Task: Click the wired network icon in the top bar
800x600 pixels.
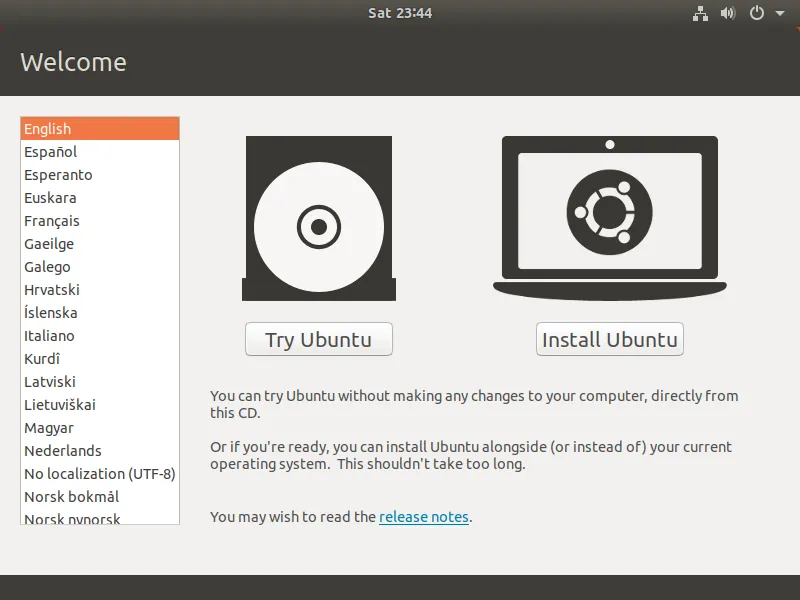Action: [700, 14]
